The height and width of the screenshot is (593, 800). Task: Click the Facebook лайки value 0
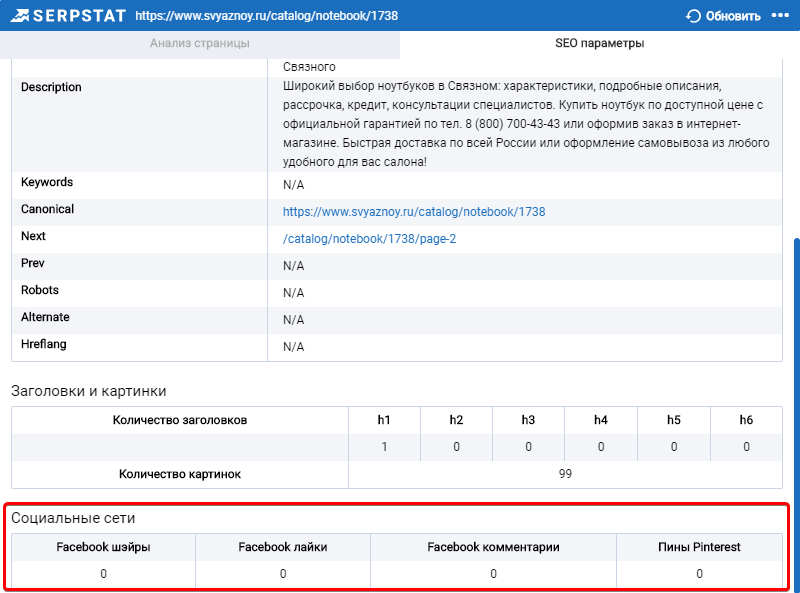[x=283, y=575]
